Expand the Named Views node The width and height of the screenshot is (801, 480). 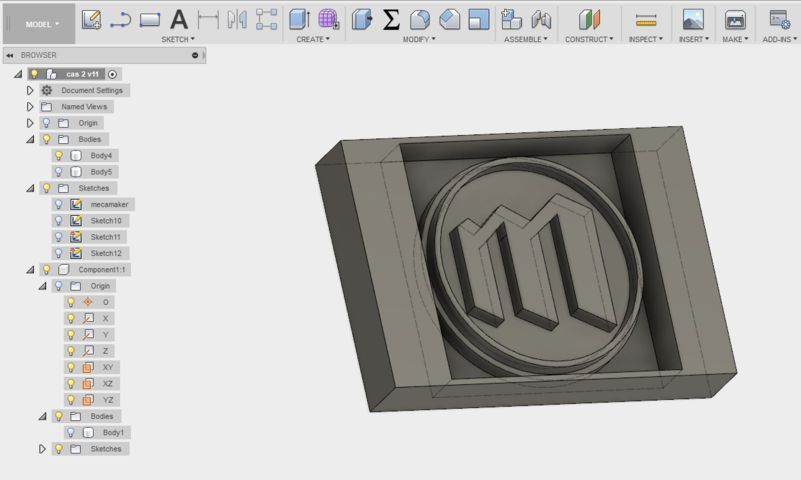[x=30, y=107]
